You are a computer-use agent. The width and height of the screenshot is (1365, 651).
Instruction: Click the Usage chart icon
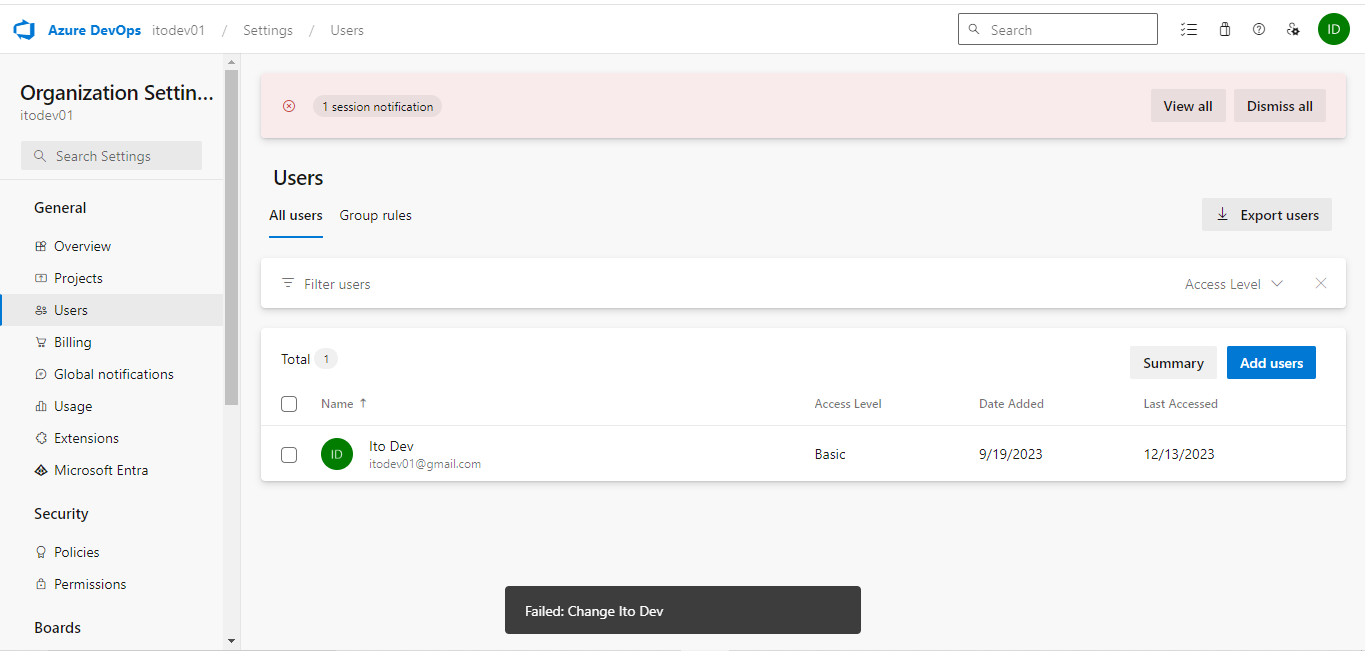[41, 406]
